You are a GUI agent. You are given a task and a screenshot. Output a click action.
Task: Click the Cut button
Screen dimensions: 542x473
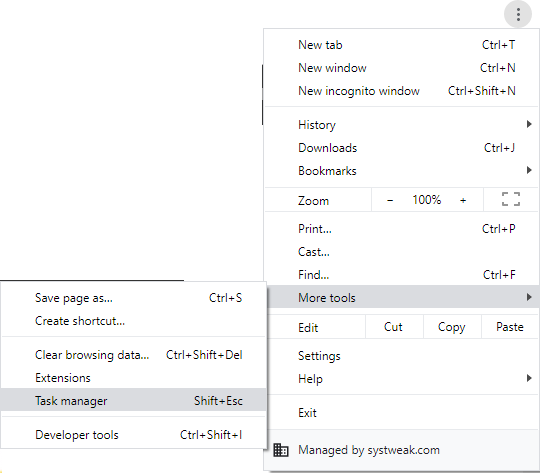[394, 327]
